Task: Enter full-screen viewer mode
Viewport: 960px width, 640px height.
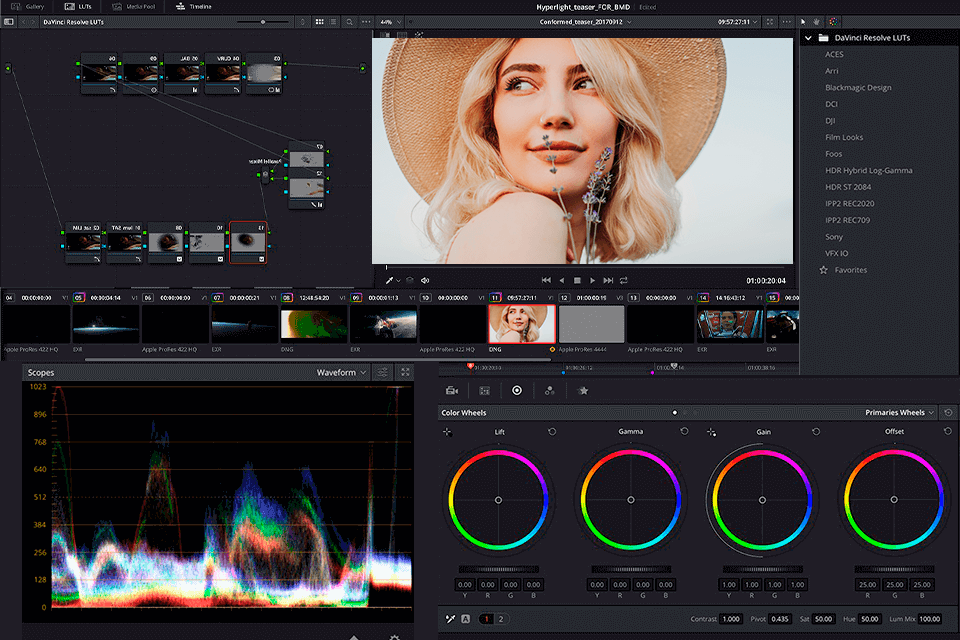Action: coord(770,22)
